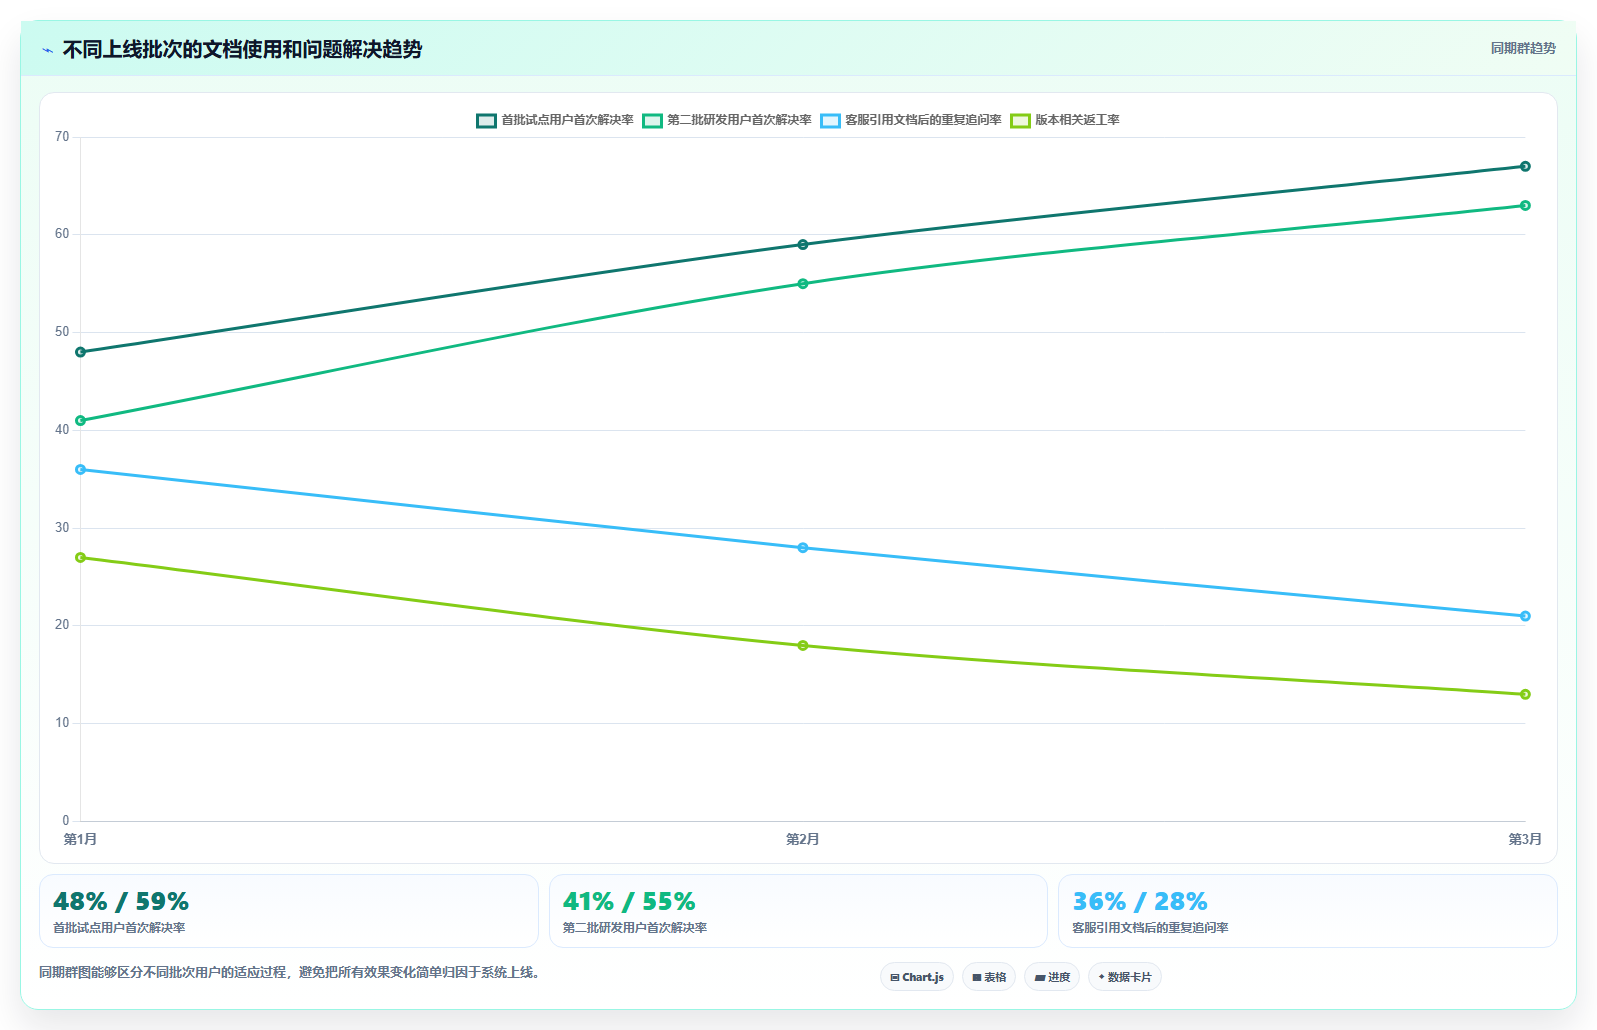Click the 版本相关返工率 legend color box
The image size is (1597, 1030).
(1020, 121)
